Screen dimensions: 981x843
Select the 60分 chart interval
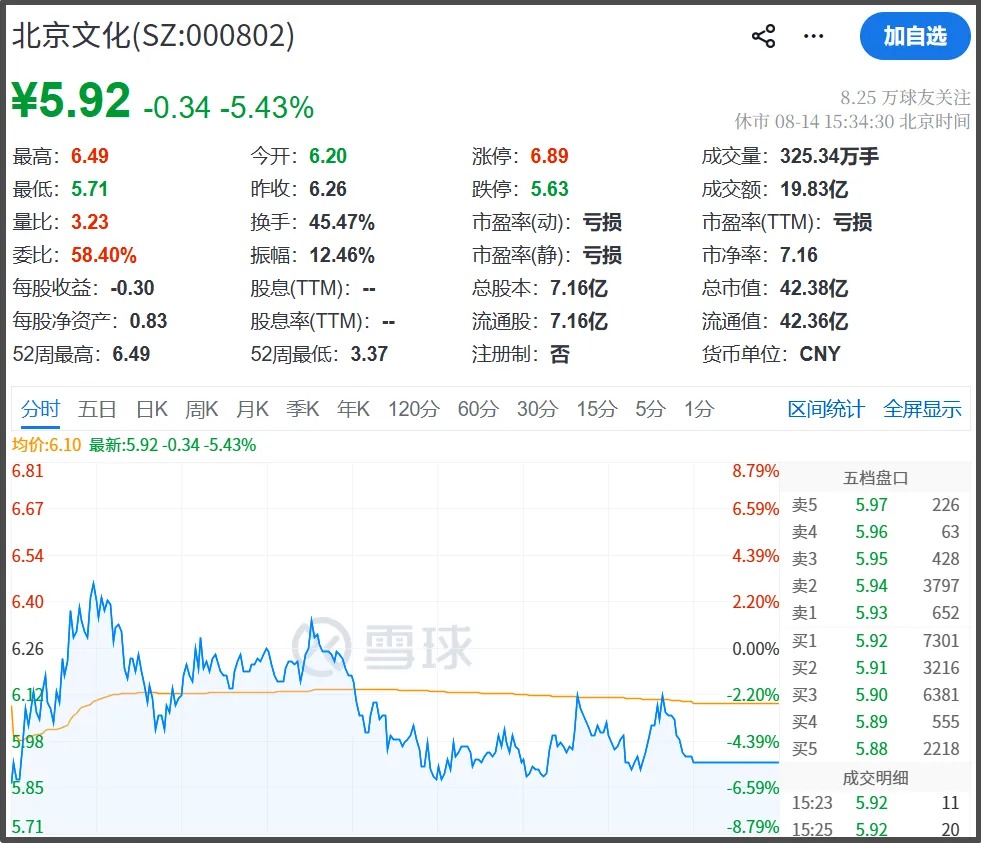(x=478, y=409)
